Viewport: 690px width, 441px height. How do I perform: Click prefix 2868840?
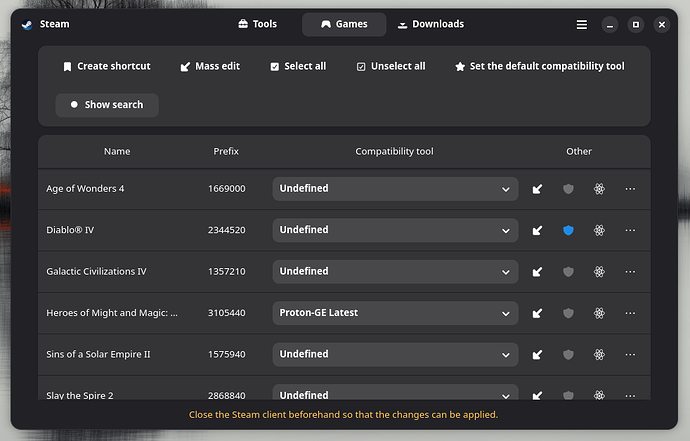[x=227, y=395]
